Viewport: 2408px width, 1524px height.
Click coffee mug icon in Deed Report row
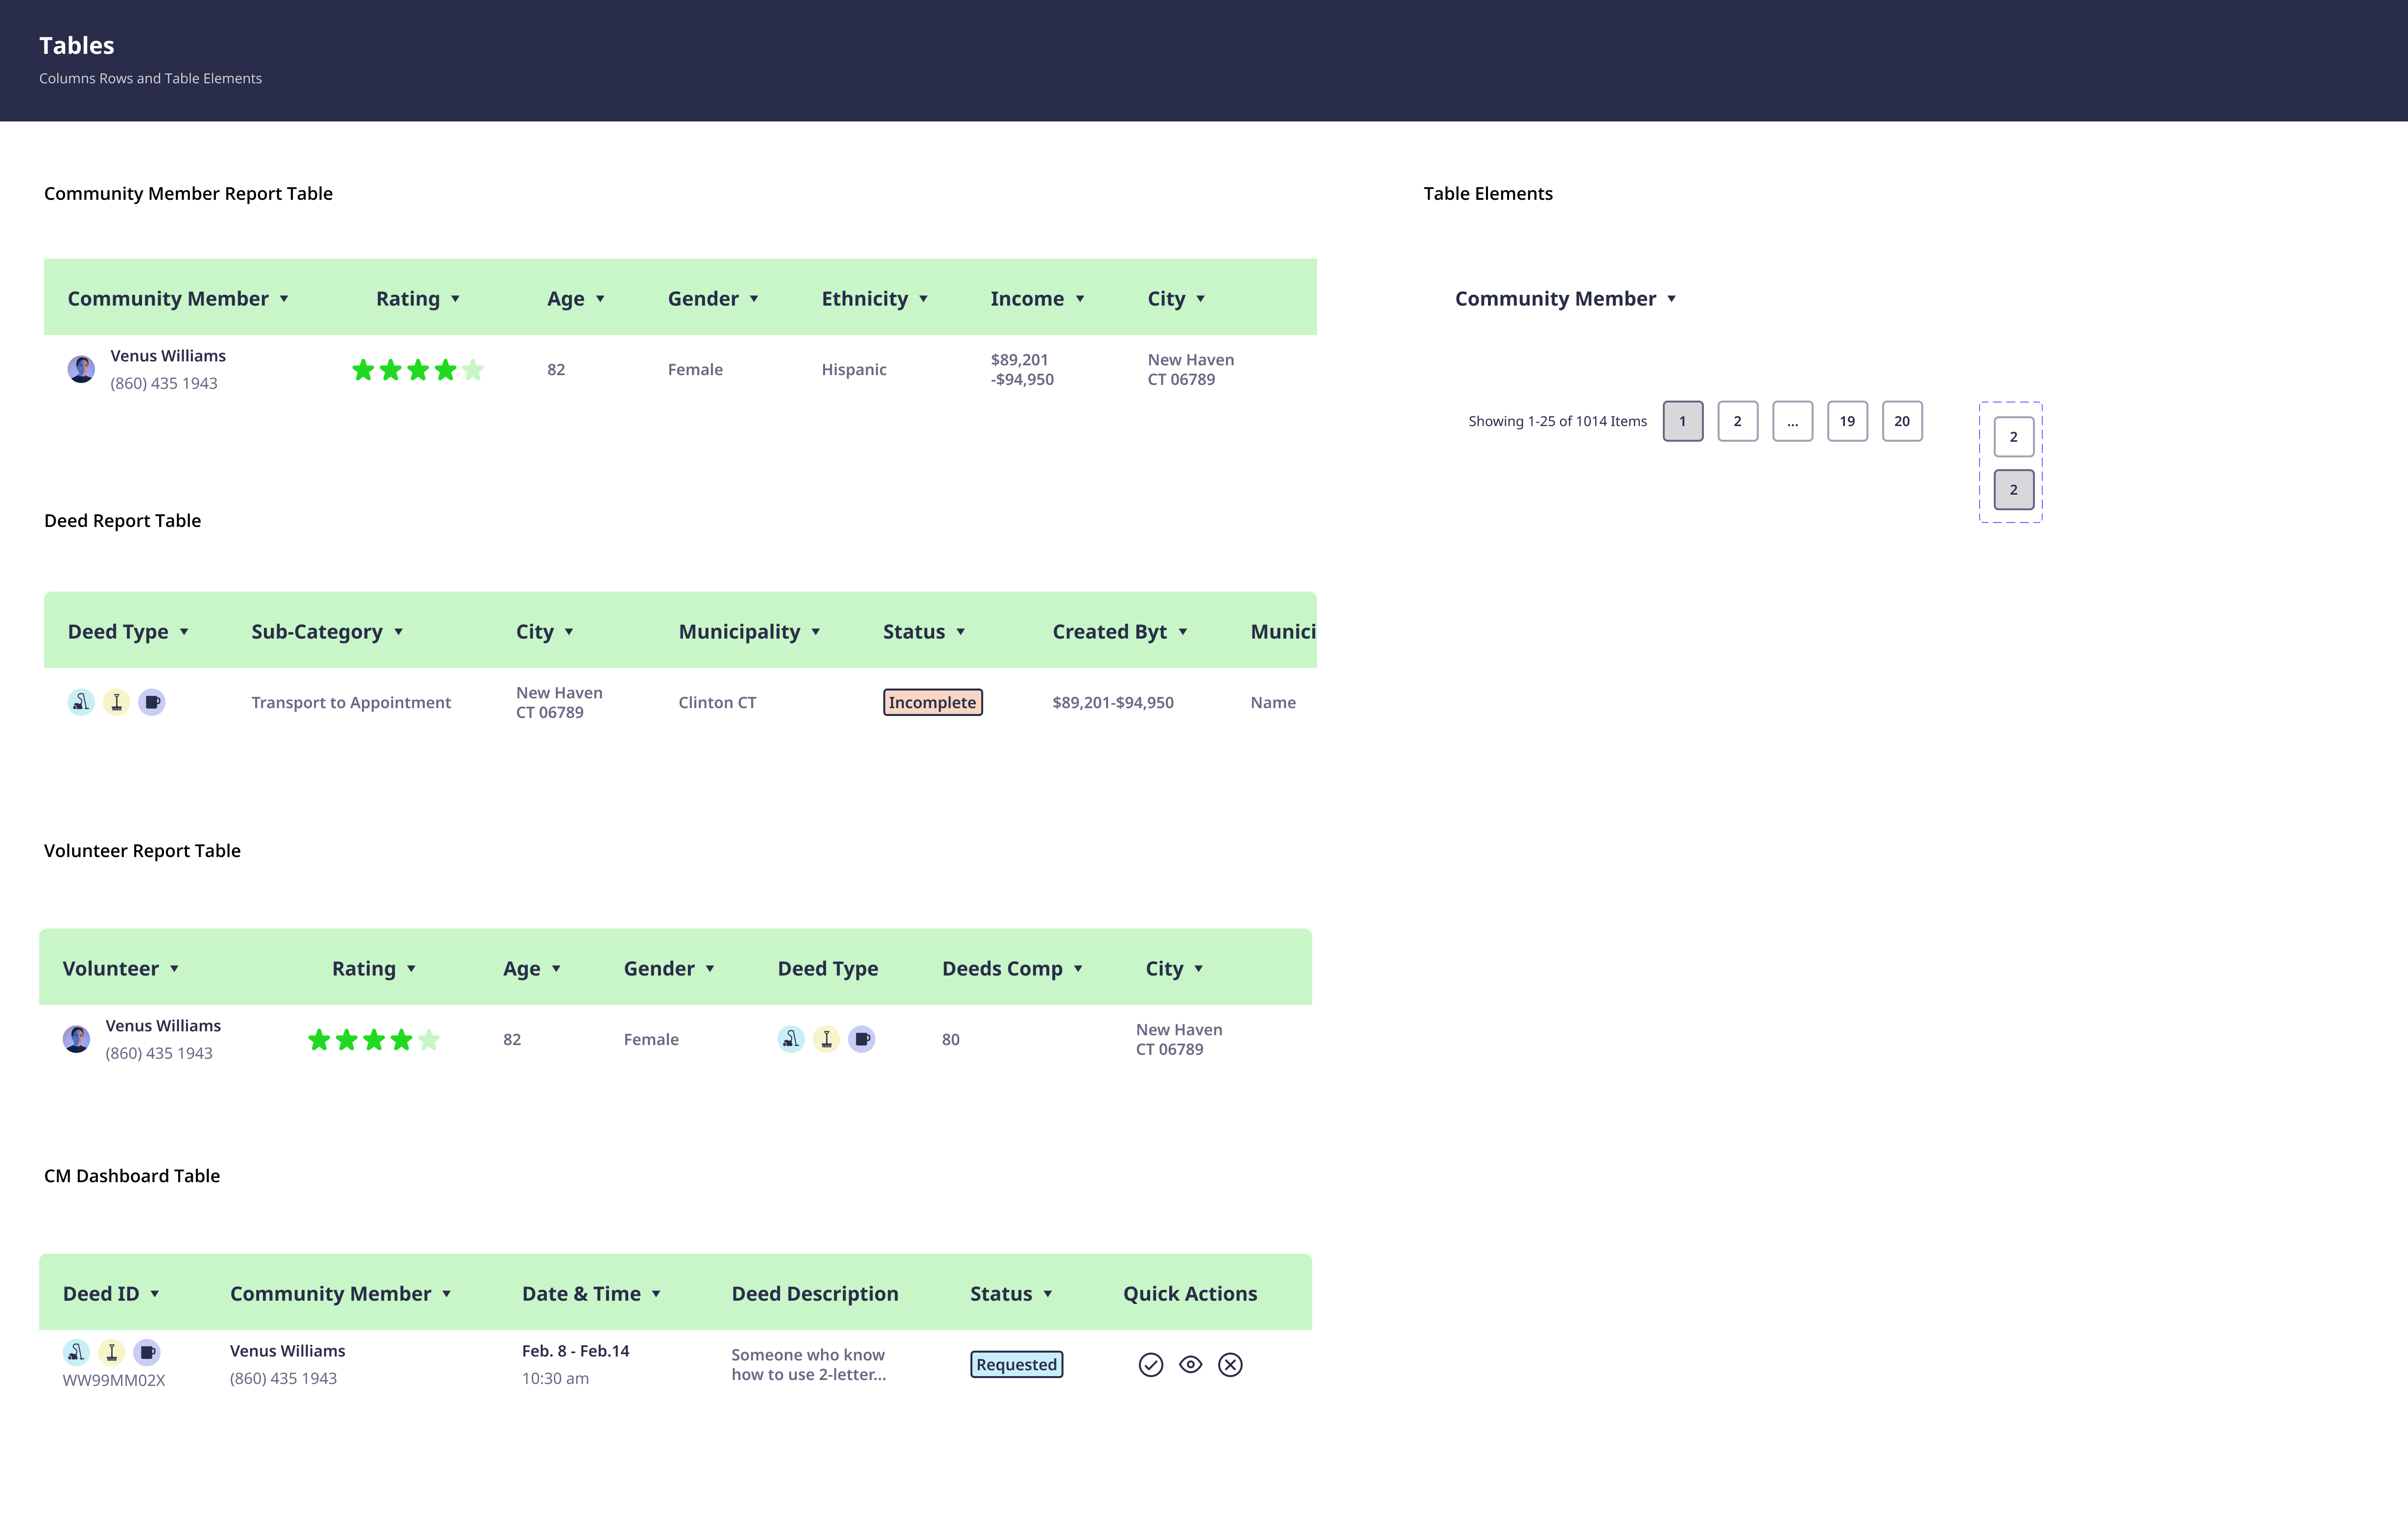(x=152, y=702)
